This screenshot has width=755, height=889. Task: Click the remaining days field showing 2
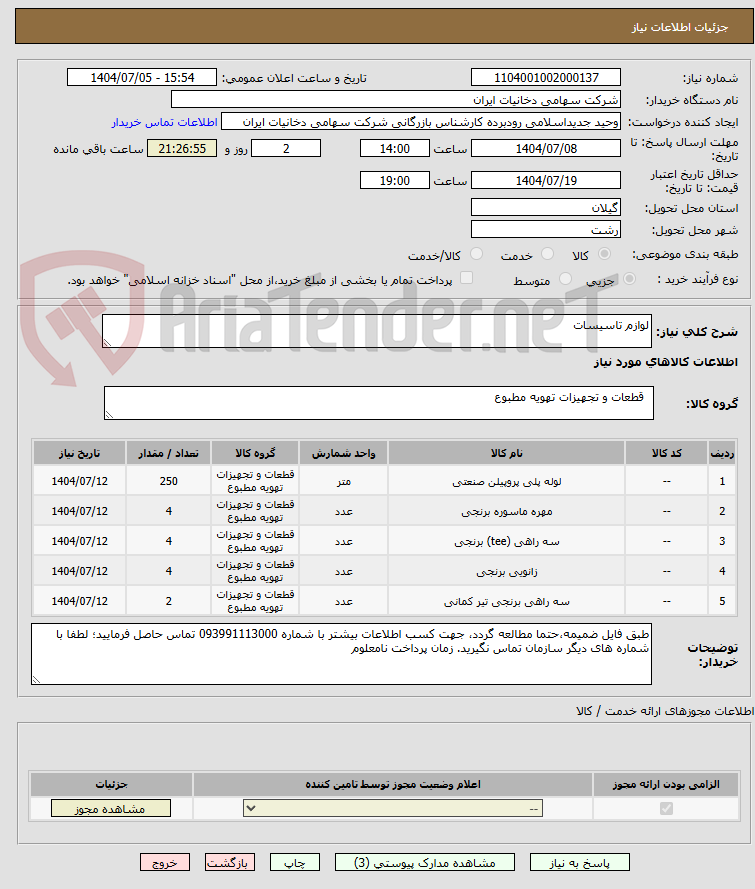[x=286, y=149]
